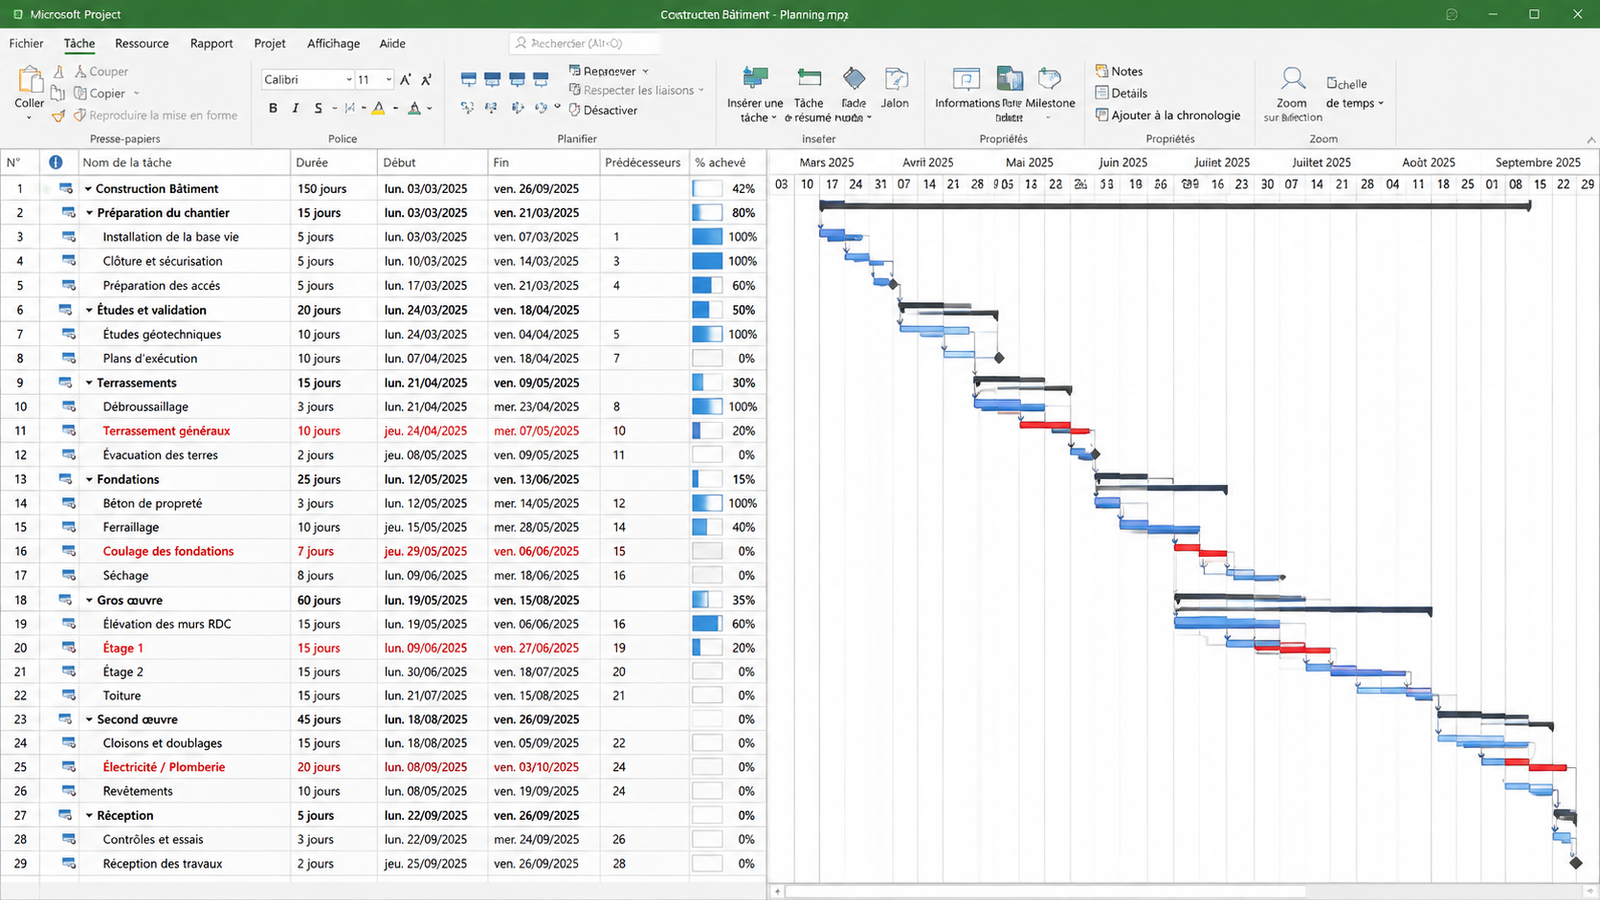Click the Toiture task name
Image resolution: width=1600 pixels, height=900 pixels.
click(x=122, y=695)
